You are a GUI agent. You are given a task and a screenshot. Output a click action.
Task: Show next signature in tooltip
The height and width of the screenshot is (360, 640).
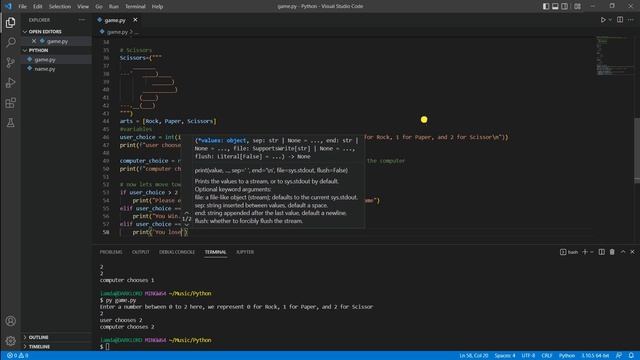pyautogui.click(x=187, y=225)
